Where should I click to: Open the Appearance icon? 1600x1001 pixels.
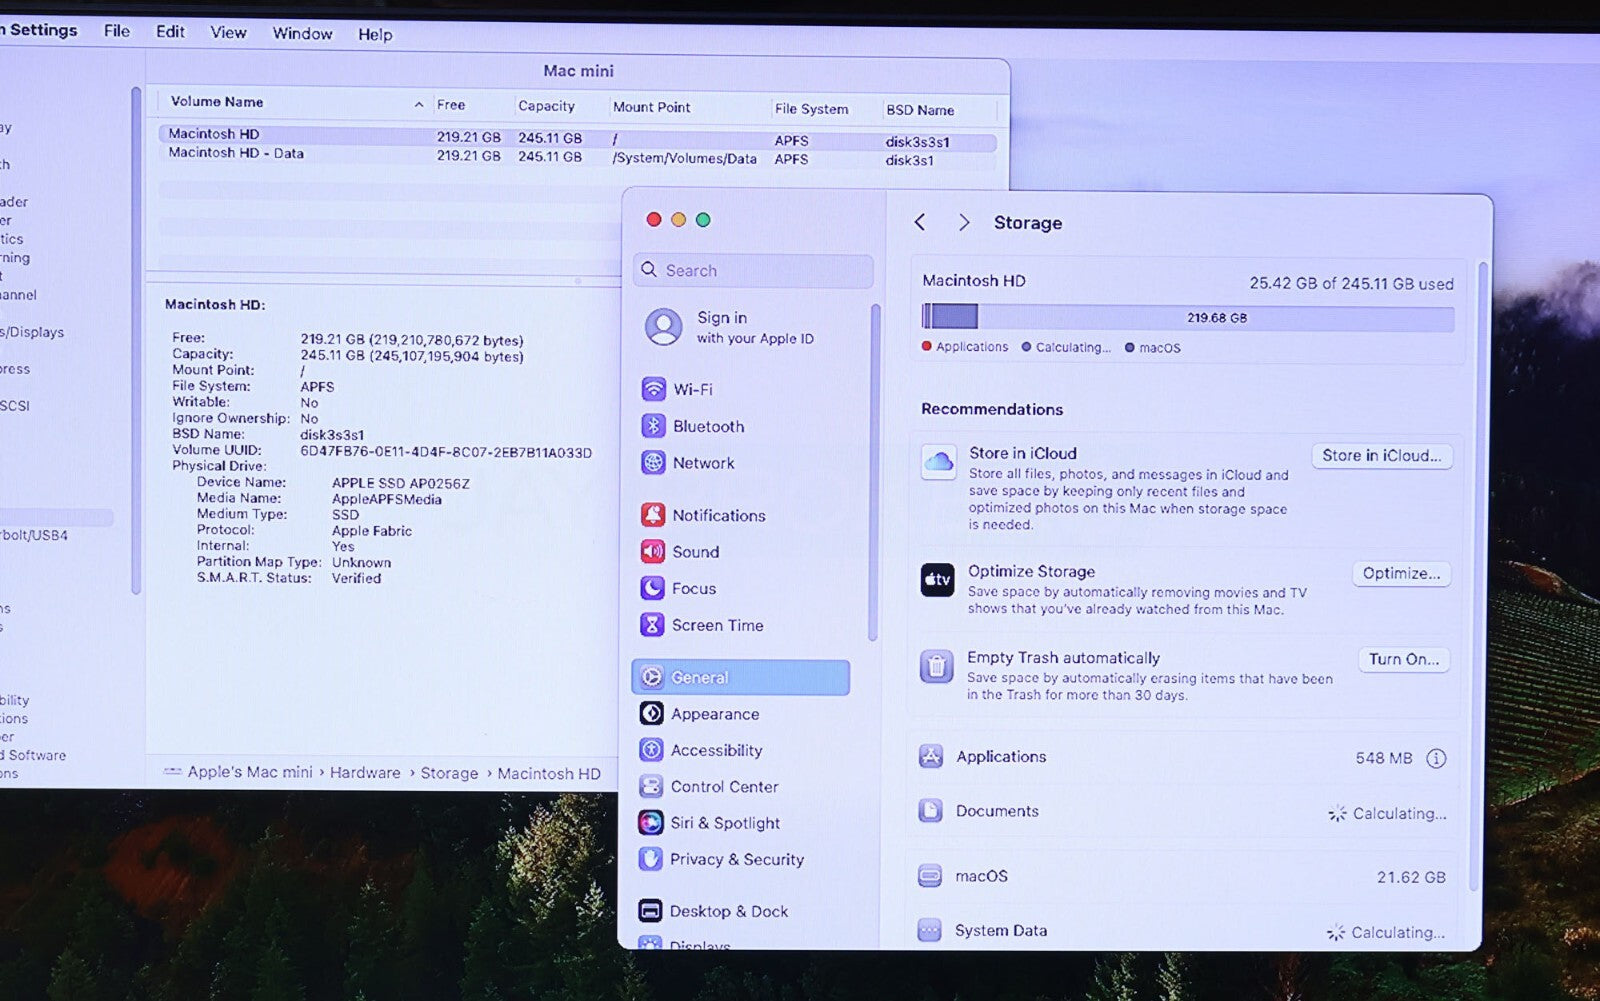(651, 713)
